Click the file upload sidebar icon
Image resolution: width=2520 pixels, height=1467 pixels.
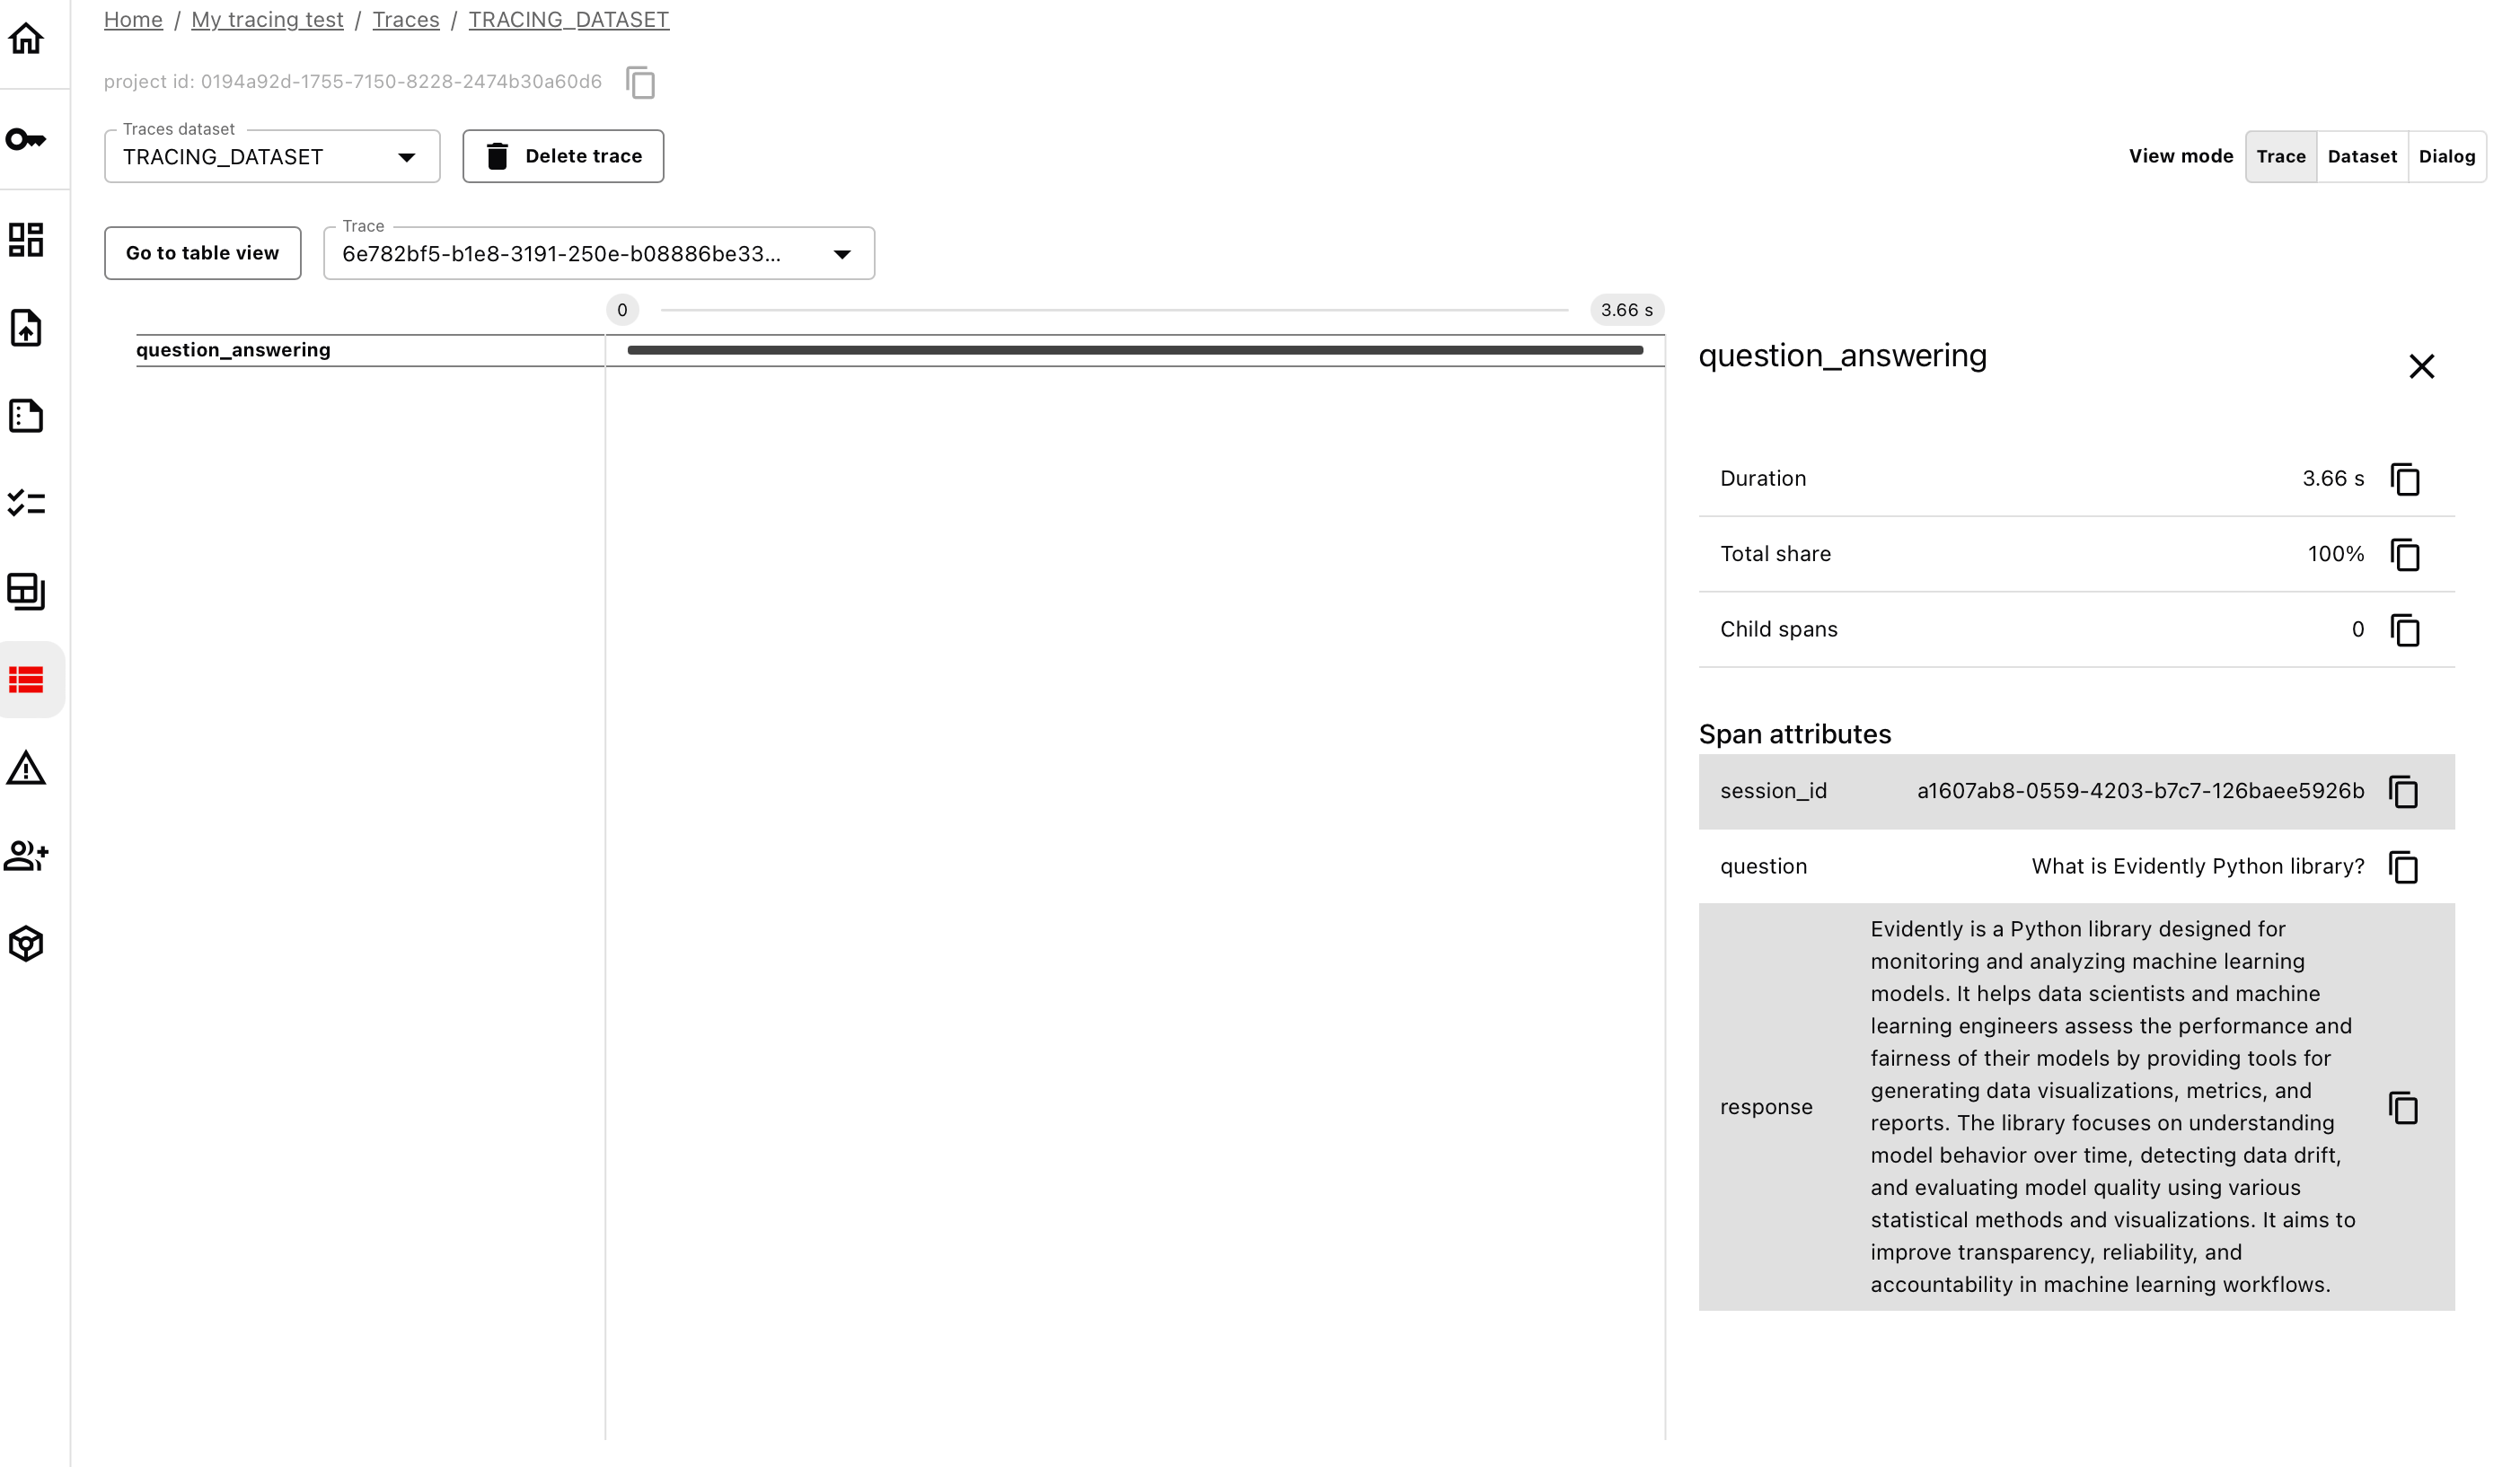click(x=26, y=328)
